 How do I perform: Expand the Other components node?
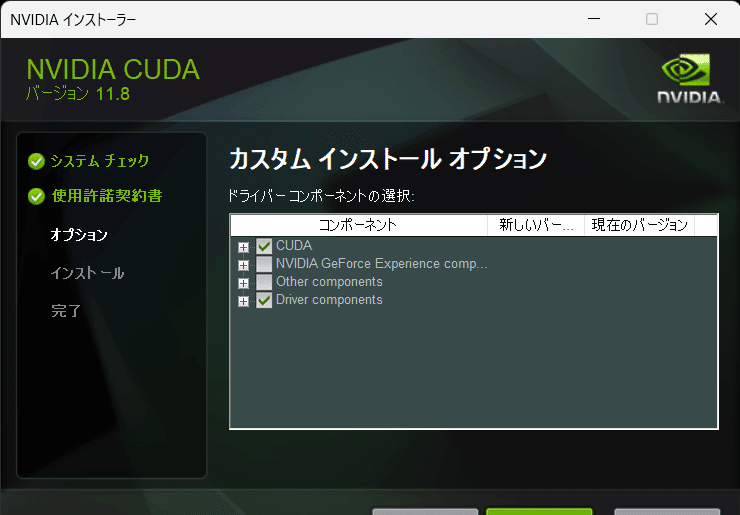click(x=244, y=283)
